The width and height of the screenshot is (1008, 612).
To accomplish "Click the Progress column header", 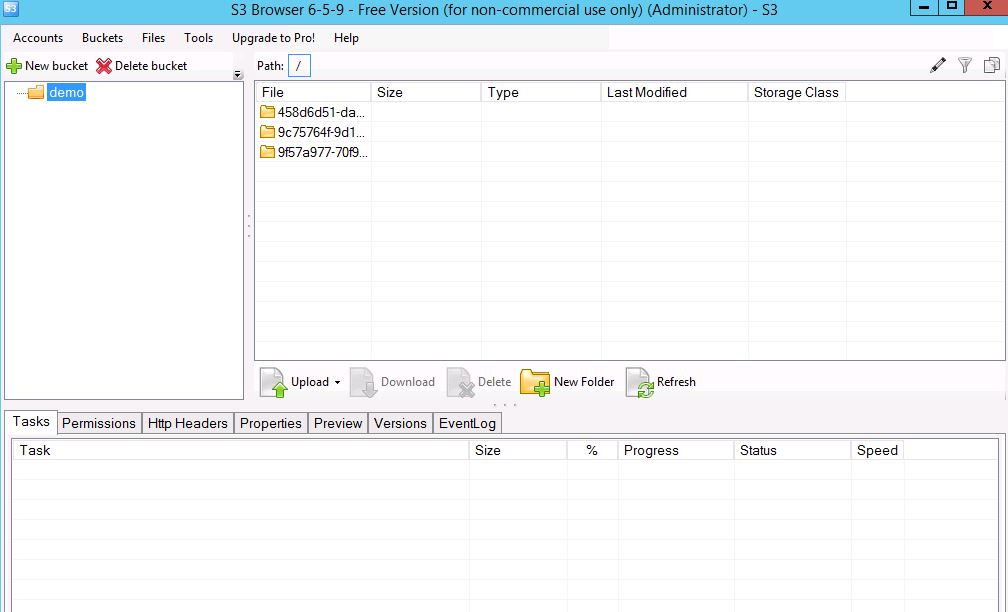I will point(676,450).
